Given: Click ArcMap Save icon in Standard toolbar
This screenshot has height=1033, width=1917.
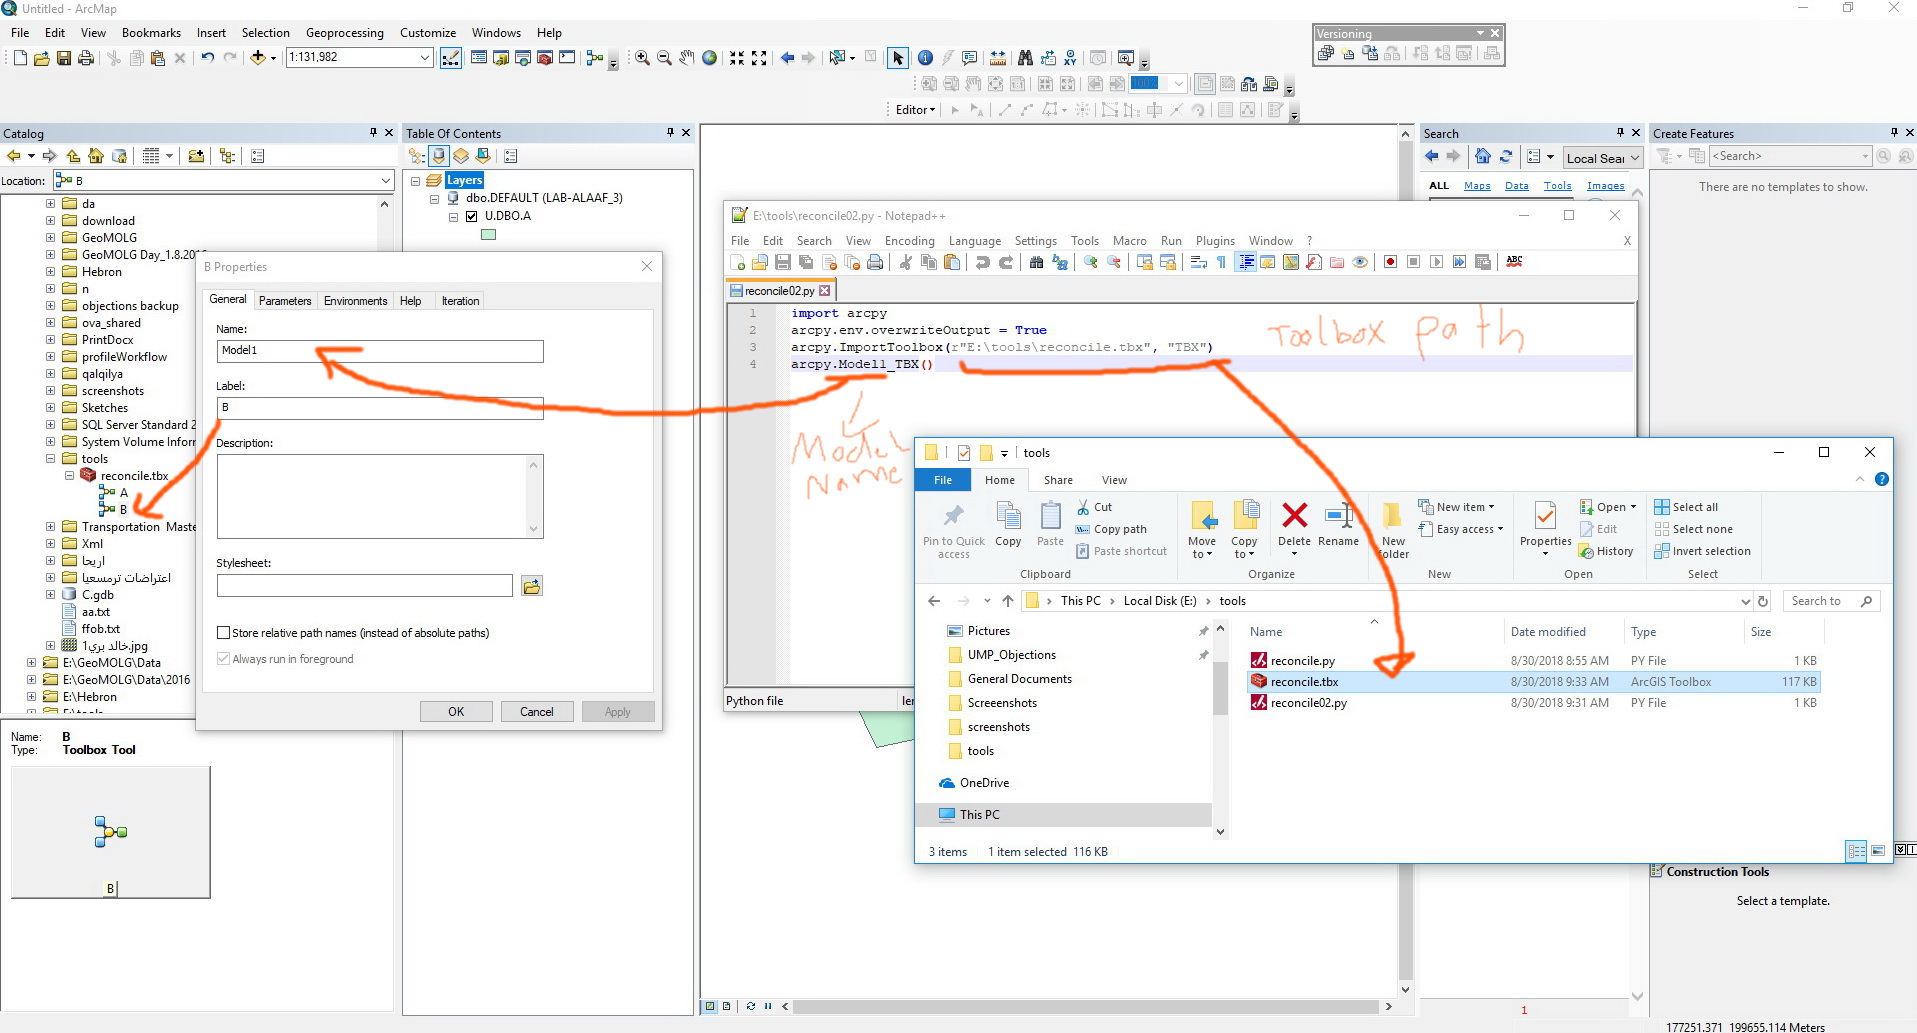Looking at the screenshot, I should click(64, 58).
